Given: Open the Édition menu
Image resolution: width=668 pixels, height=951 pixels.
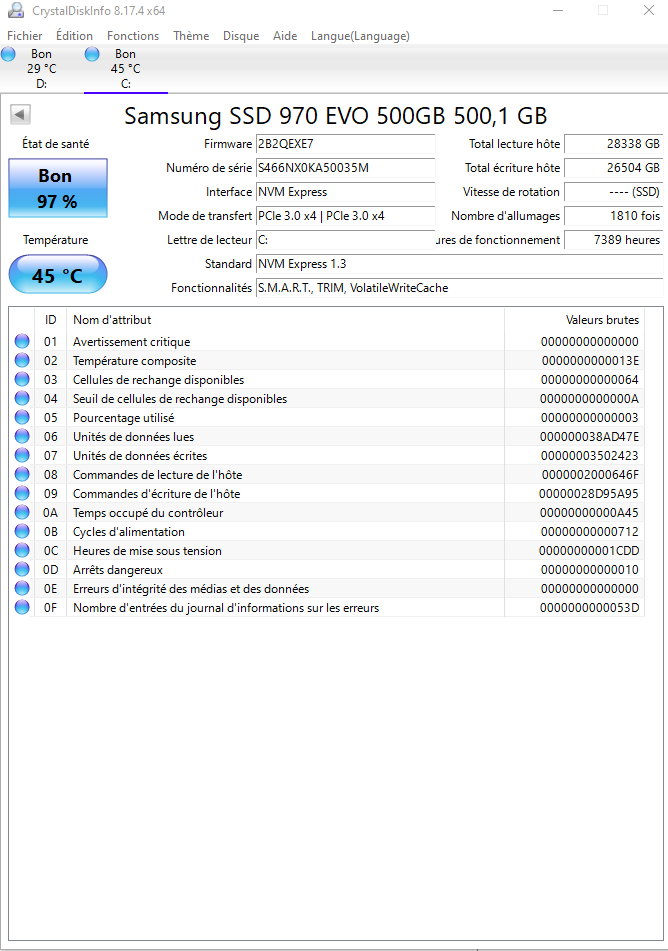Looking at the screenshot, I should pos(75,36).
